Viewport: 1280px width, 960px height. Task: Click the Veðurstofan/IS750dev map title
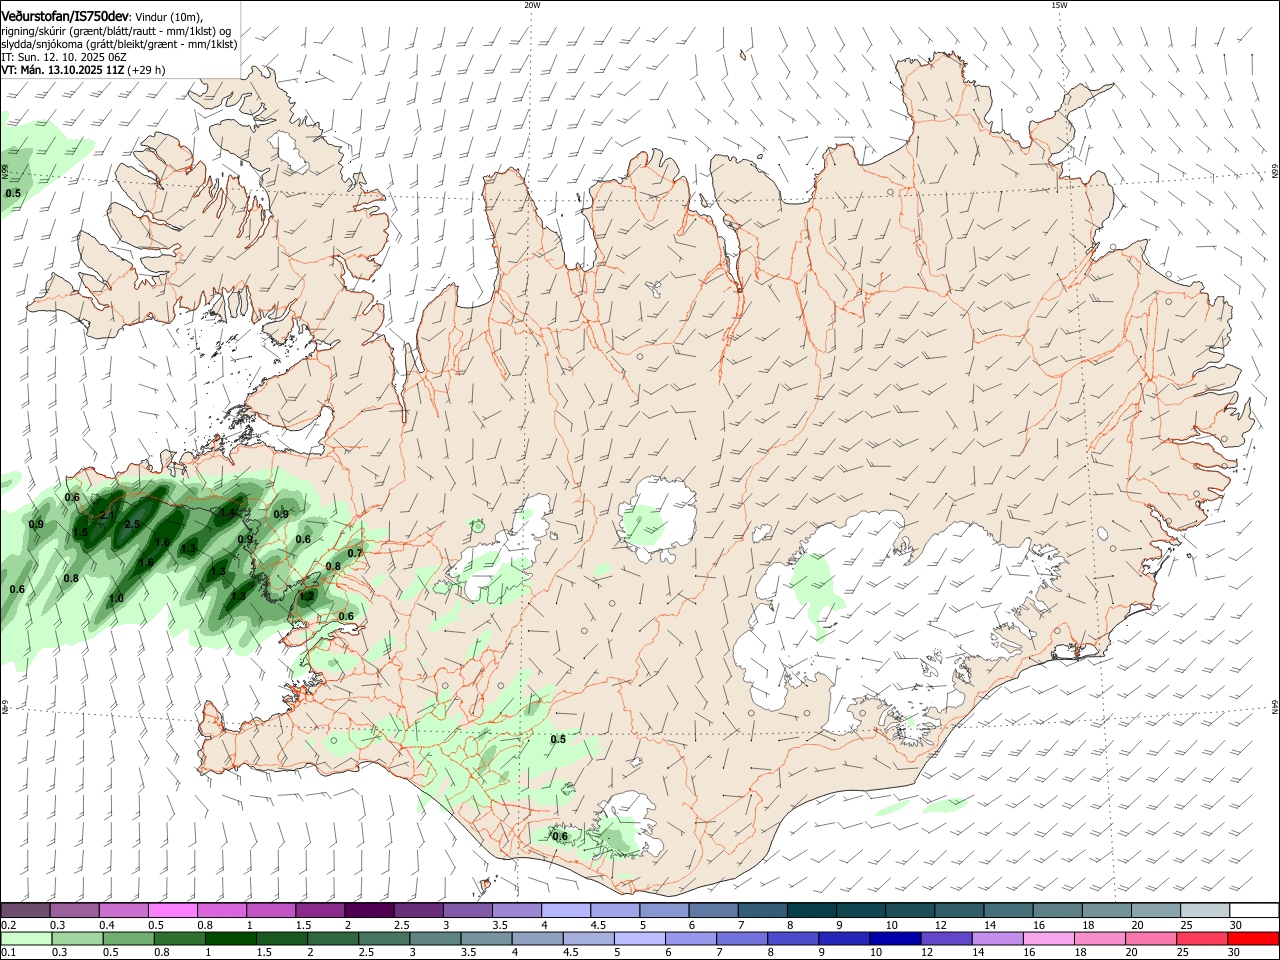pyautogui.click(x=66, y=17)
